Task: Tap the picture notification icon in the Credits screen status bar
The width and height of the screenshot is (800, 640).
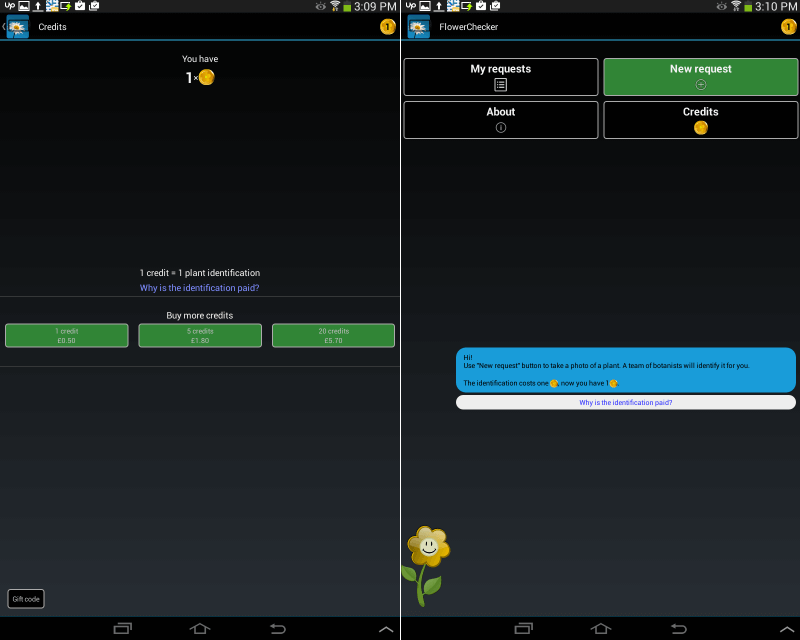Action: point(24,6)
